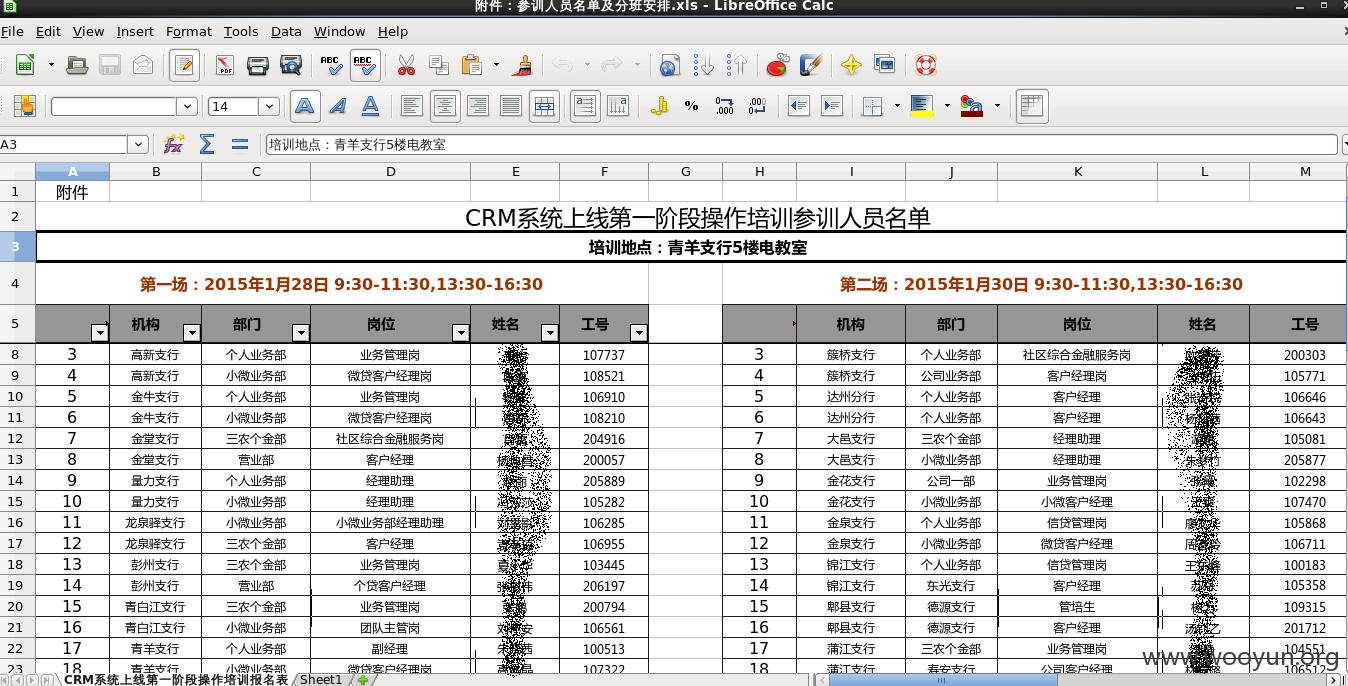Viewport: 1348px width, 686px height.
Task: Run the Spelling check icon
Action: pos(331,66)
